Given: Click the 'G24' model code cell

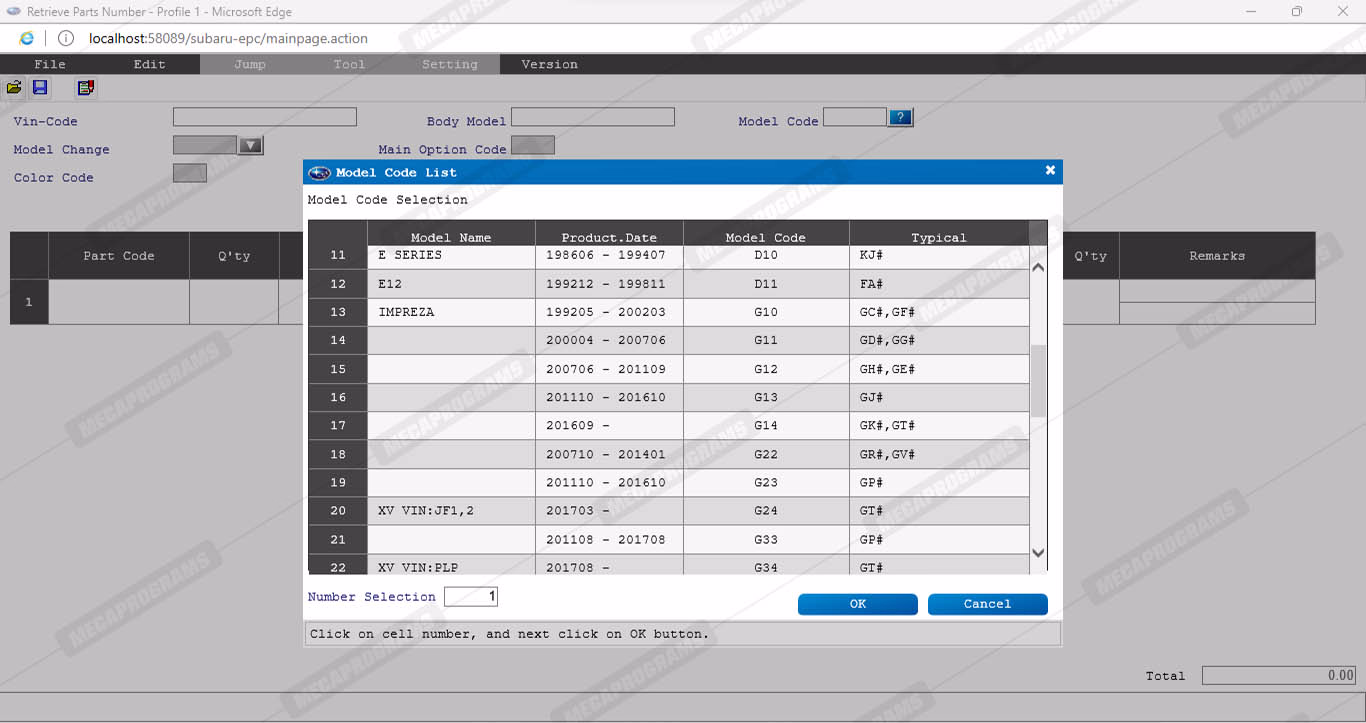Looking at the screenshot, I should pos(766,511).
